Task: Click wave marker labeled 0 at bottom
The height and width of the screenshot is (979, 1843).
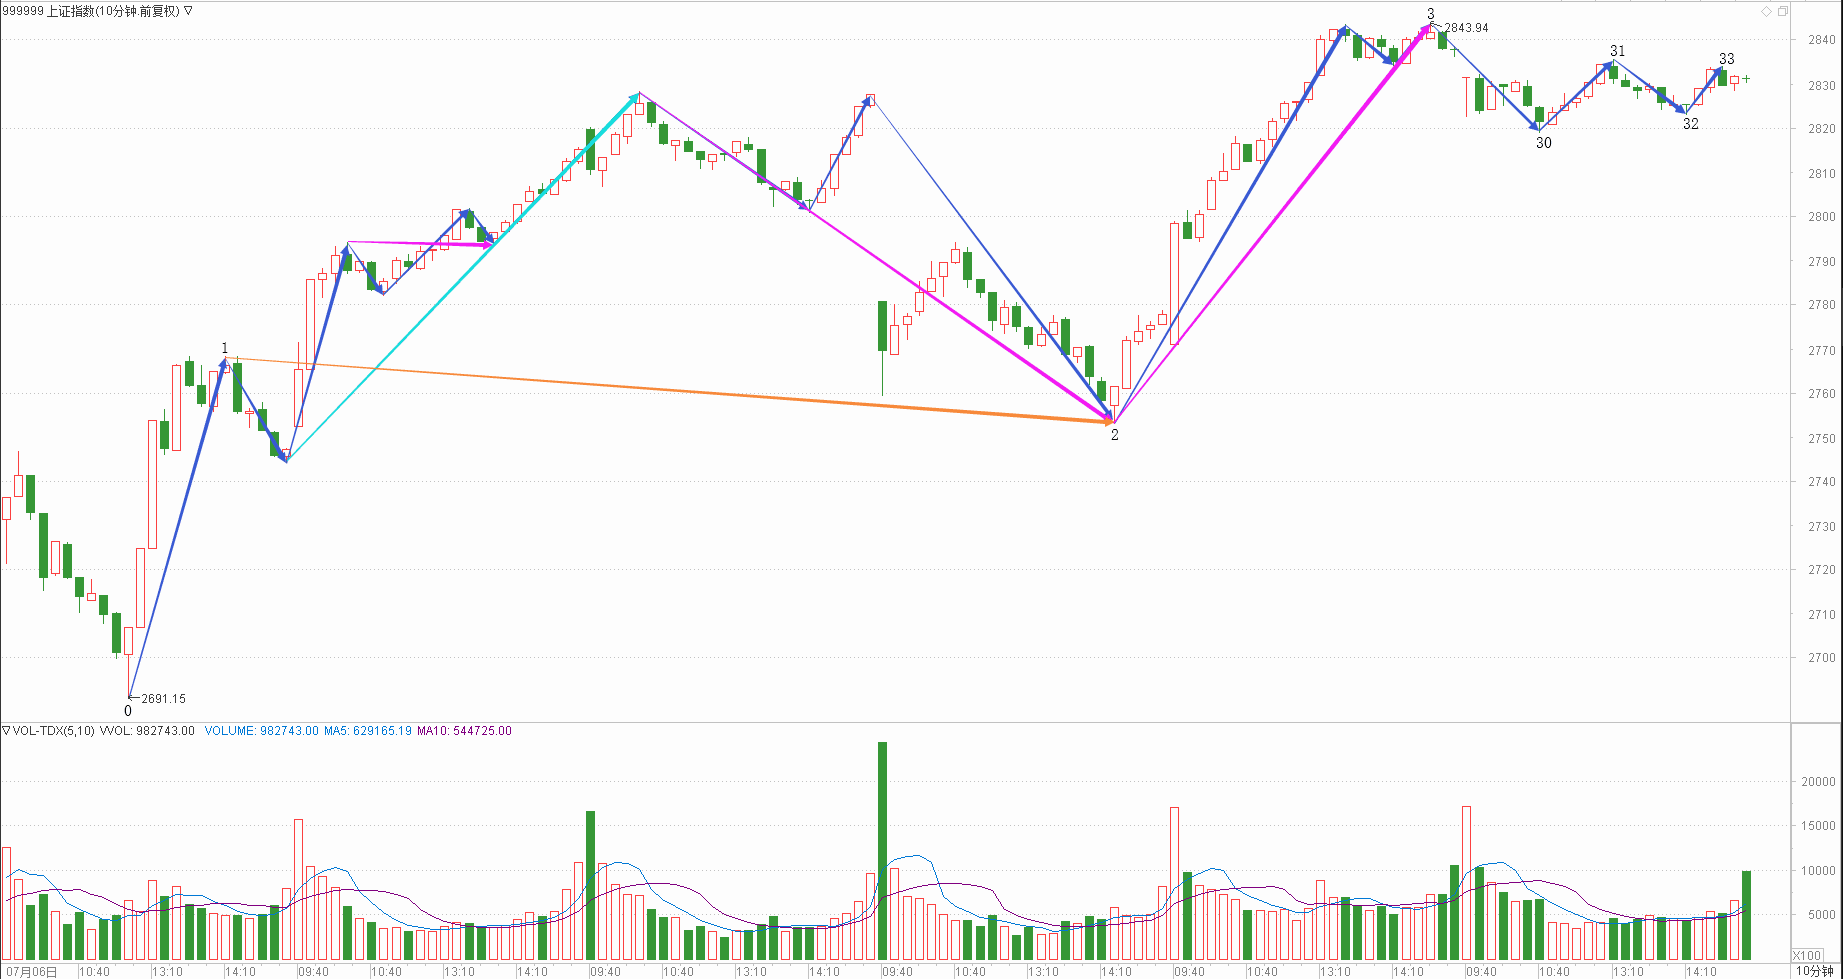Action: tap(127, 711)
